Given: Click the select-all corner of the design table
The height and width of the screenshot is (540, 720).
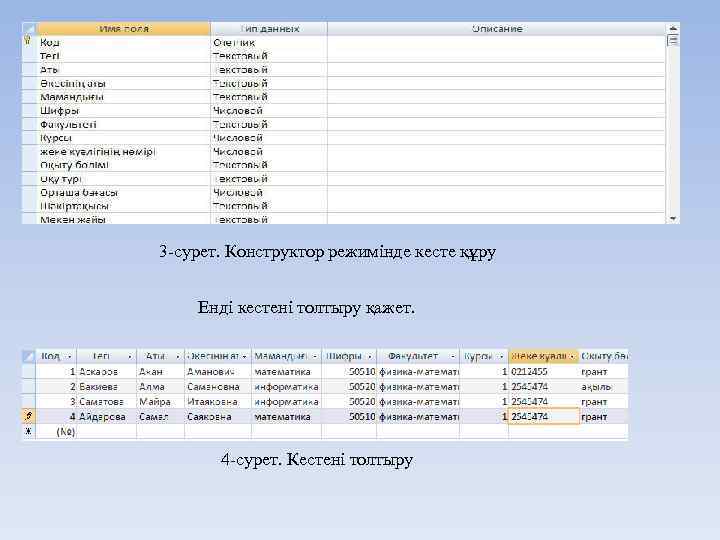Looking at the screenshot, I should click(x=29, y=28).
